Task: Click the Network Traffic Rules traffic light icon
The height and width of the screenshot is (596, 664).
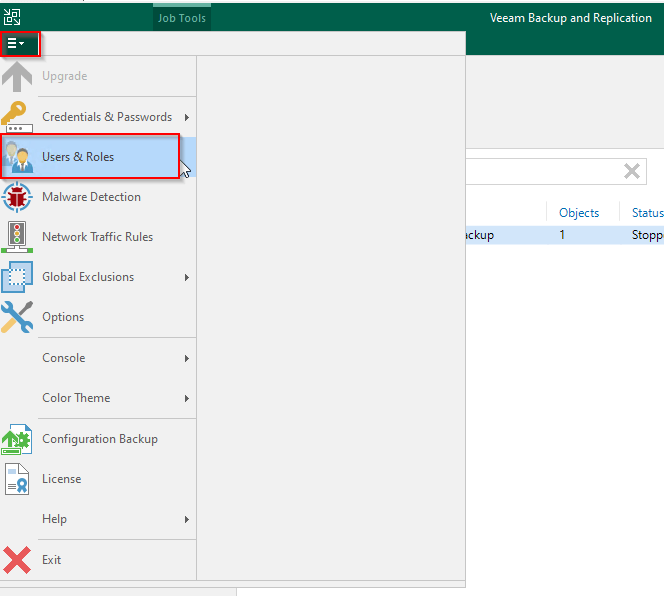Action: click(x=17, y=237)
